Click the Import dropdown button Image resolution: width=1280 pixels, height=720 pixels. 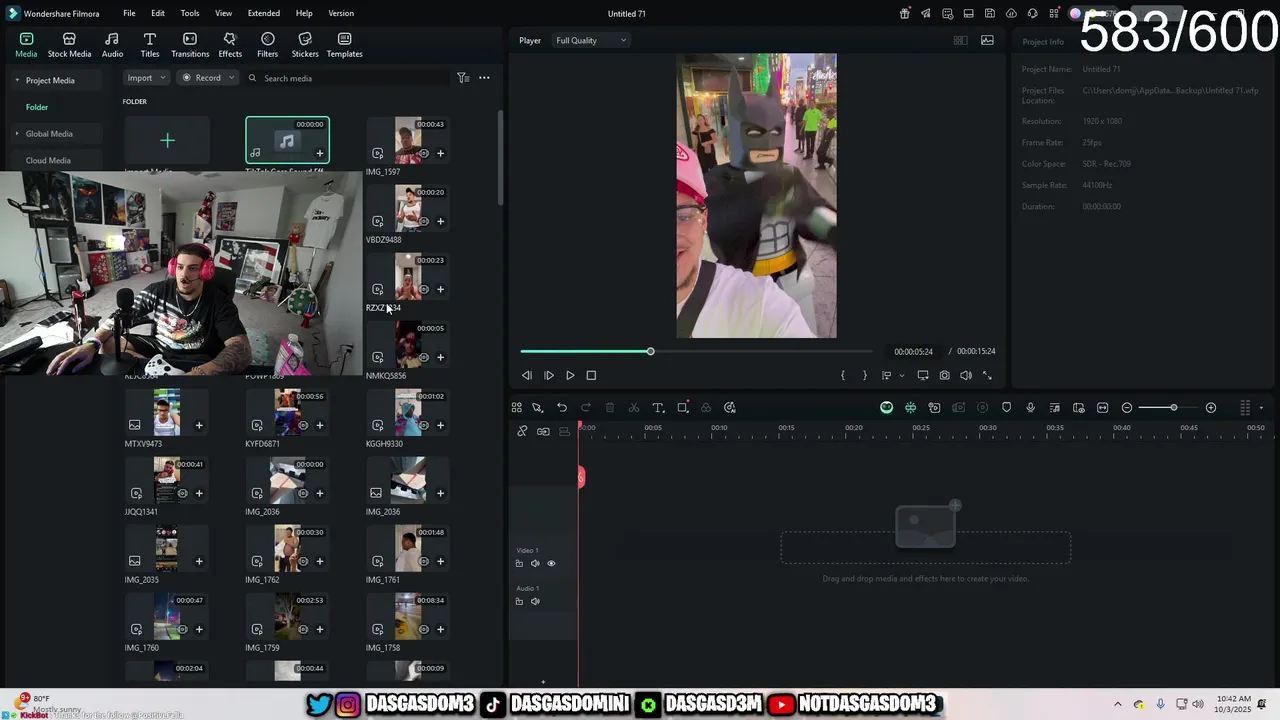[145, 78]
